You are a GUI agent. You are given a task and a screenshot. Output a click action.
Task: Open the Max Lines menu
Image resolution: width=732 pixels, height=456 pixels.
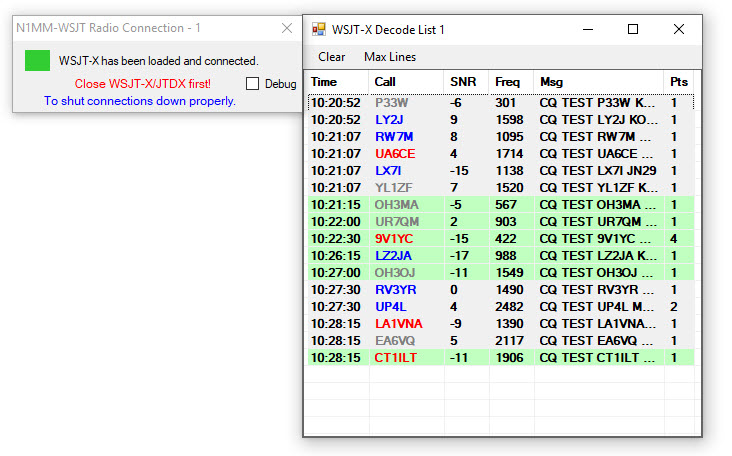(x=390, y=57)
